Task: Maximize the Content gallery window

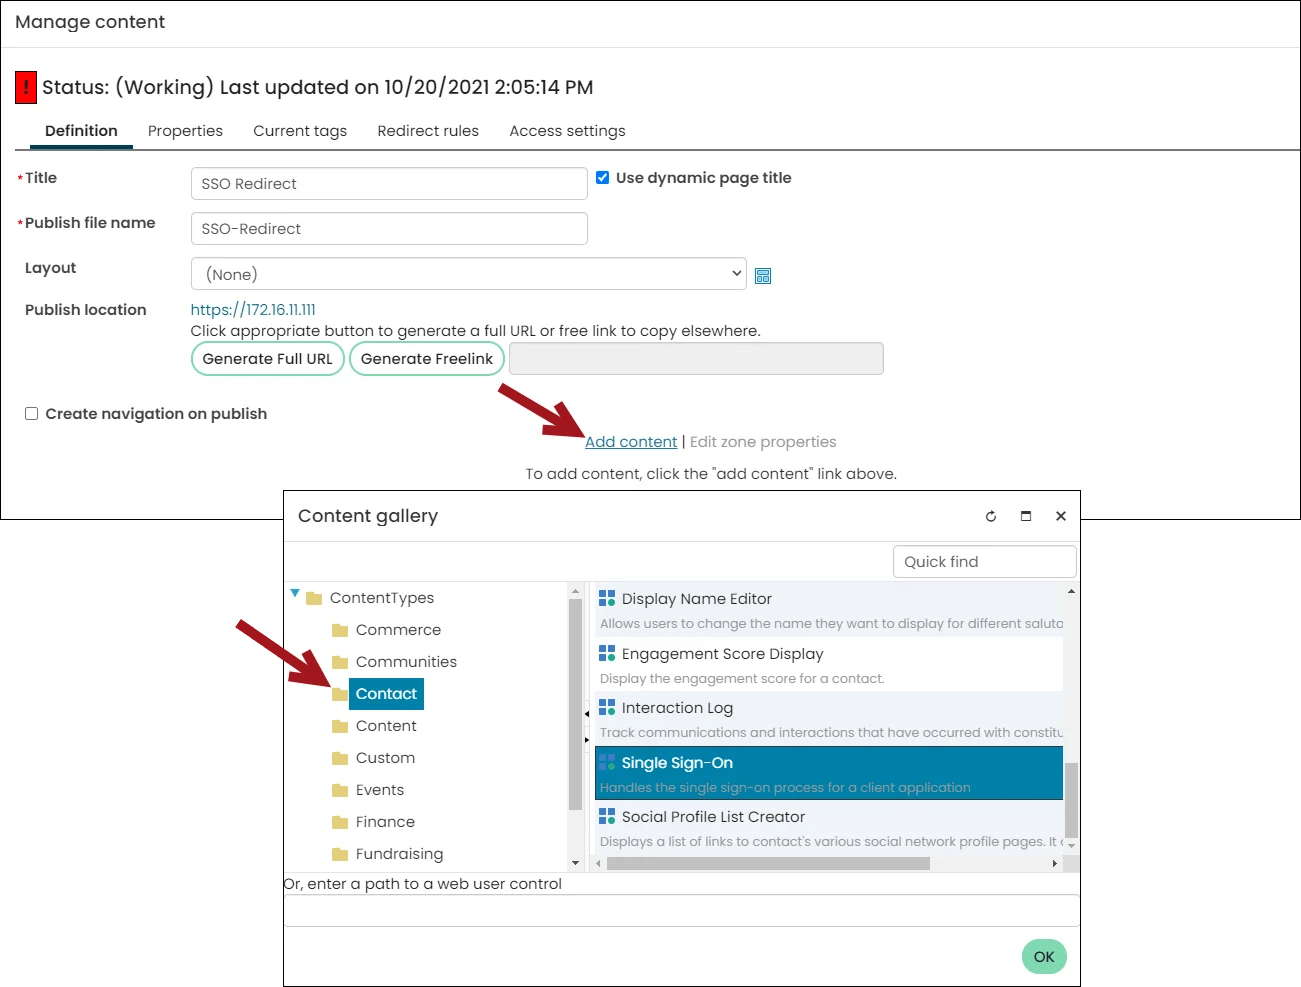Action: click(x=1025, y=516)
